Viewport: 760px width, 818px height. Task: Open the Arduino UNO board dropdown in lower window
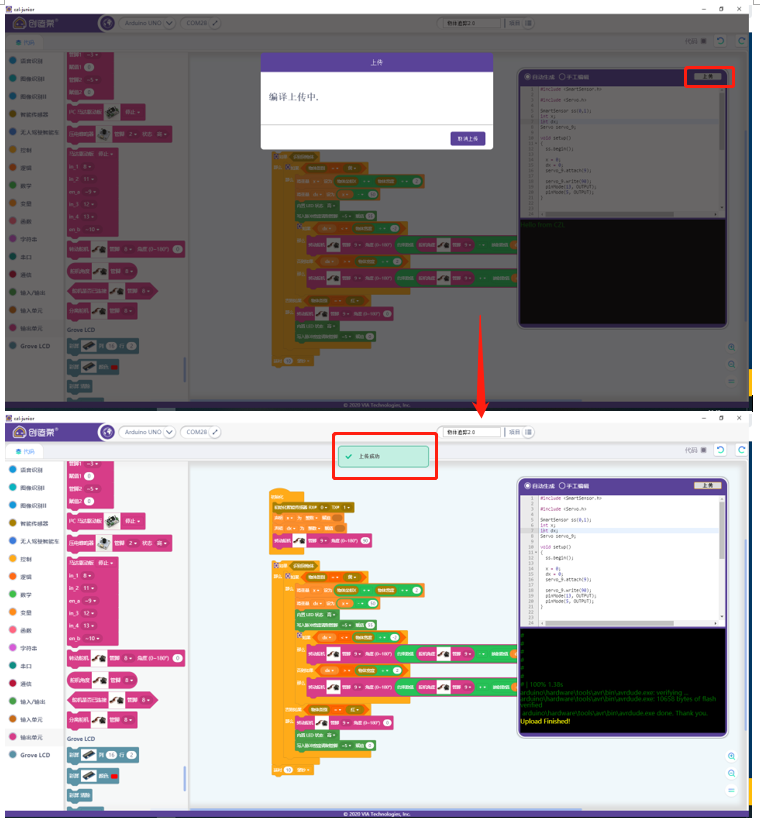pos(147,432)
